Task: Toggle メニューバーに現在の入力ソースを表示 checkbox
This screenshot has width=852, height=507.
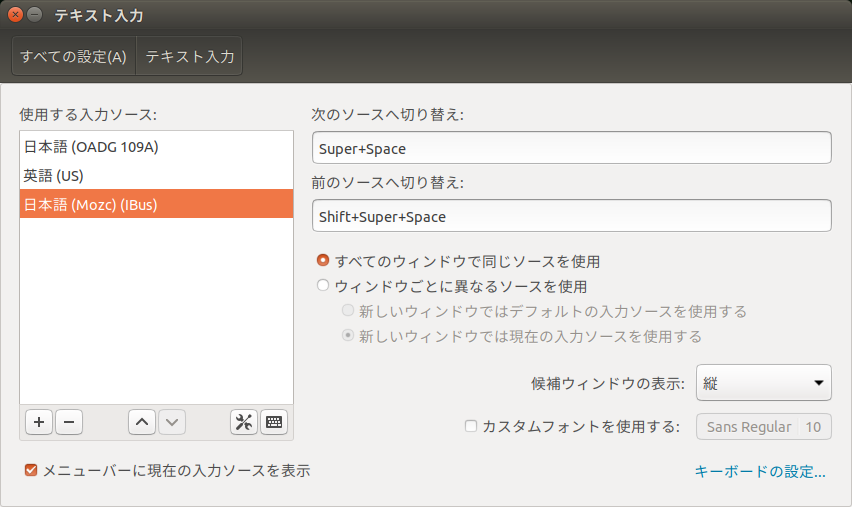Action: (x=31, y=470)
